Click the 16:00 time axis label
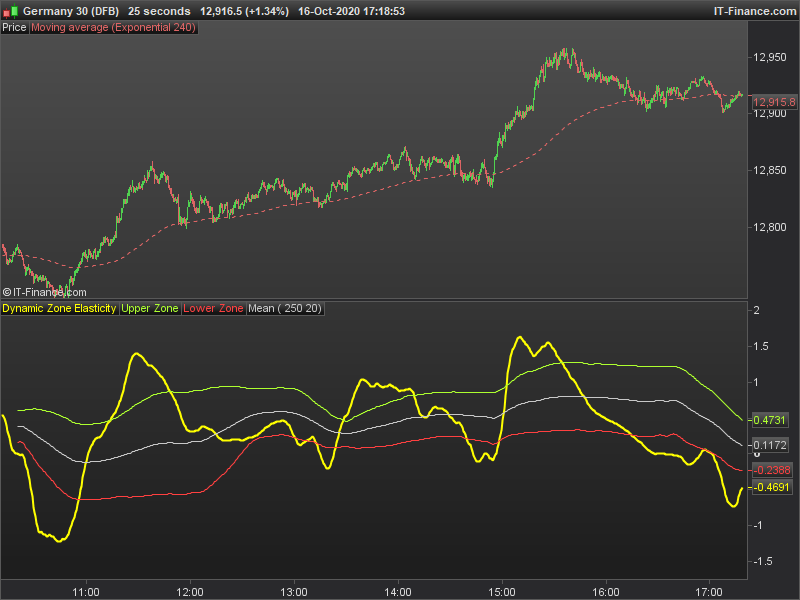This screenshot has height=600, width=800. [606, 592]
